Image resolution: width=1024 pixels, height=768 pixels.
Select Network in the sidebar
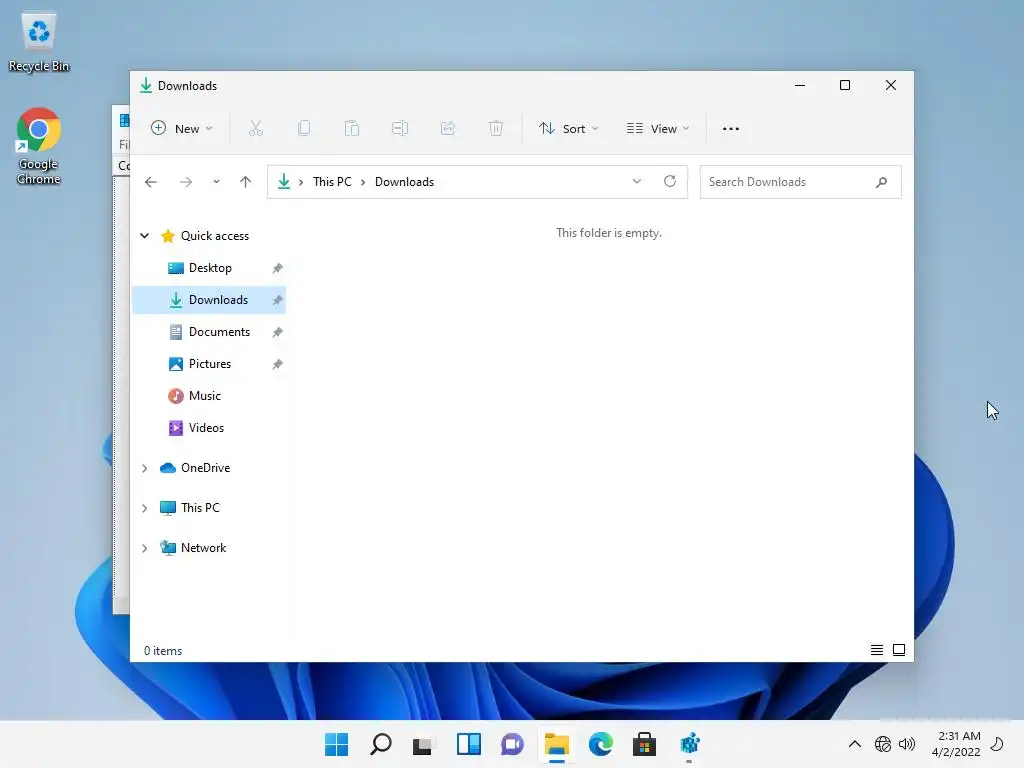[x=203, y=548]
